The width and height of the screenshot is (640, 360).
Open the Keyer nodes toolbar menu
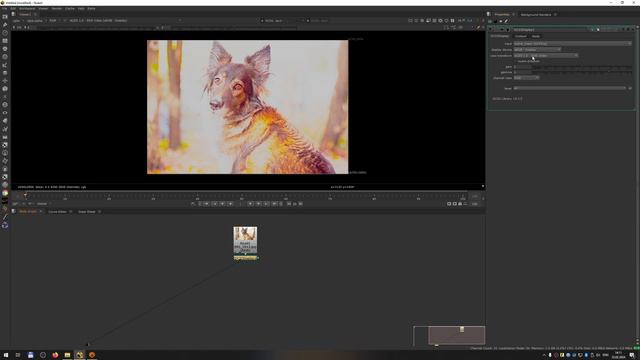point(5,65)
